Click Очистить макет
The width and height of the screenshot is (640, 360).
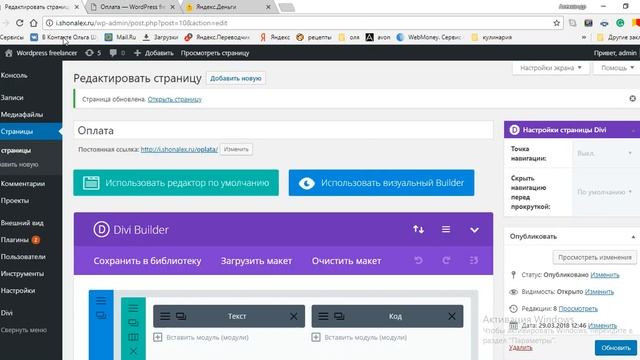click(x=347, y=261)
